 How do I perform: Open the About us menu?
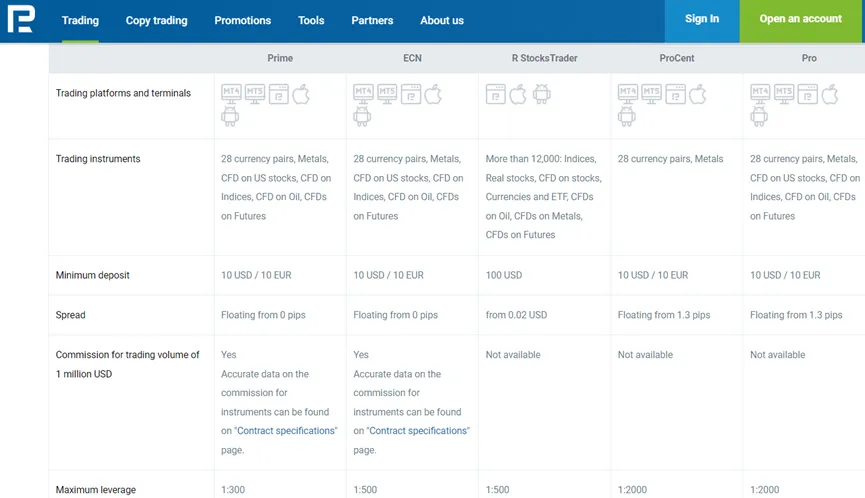[x=442, y=20]
